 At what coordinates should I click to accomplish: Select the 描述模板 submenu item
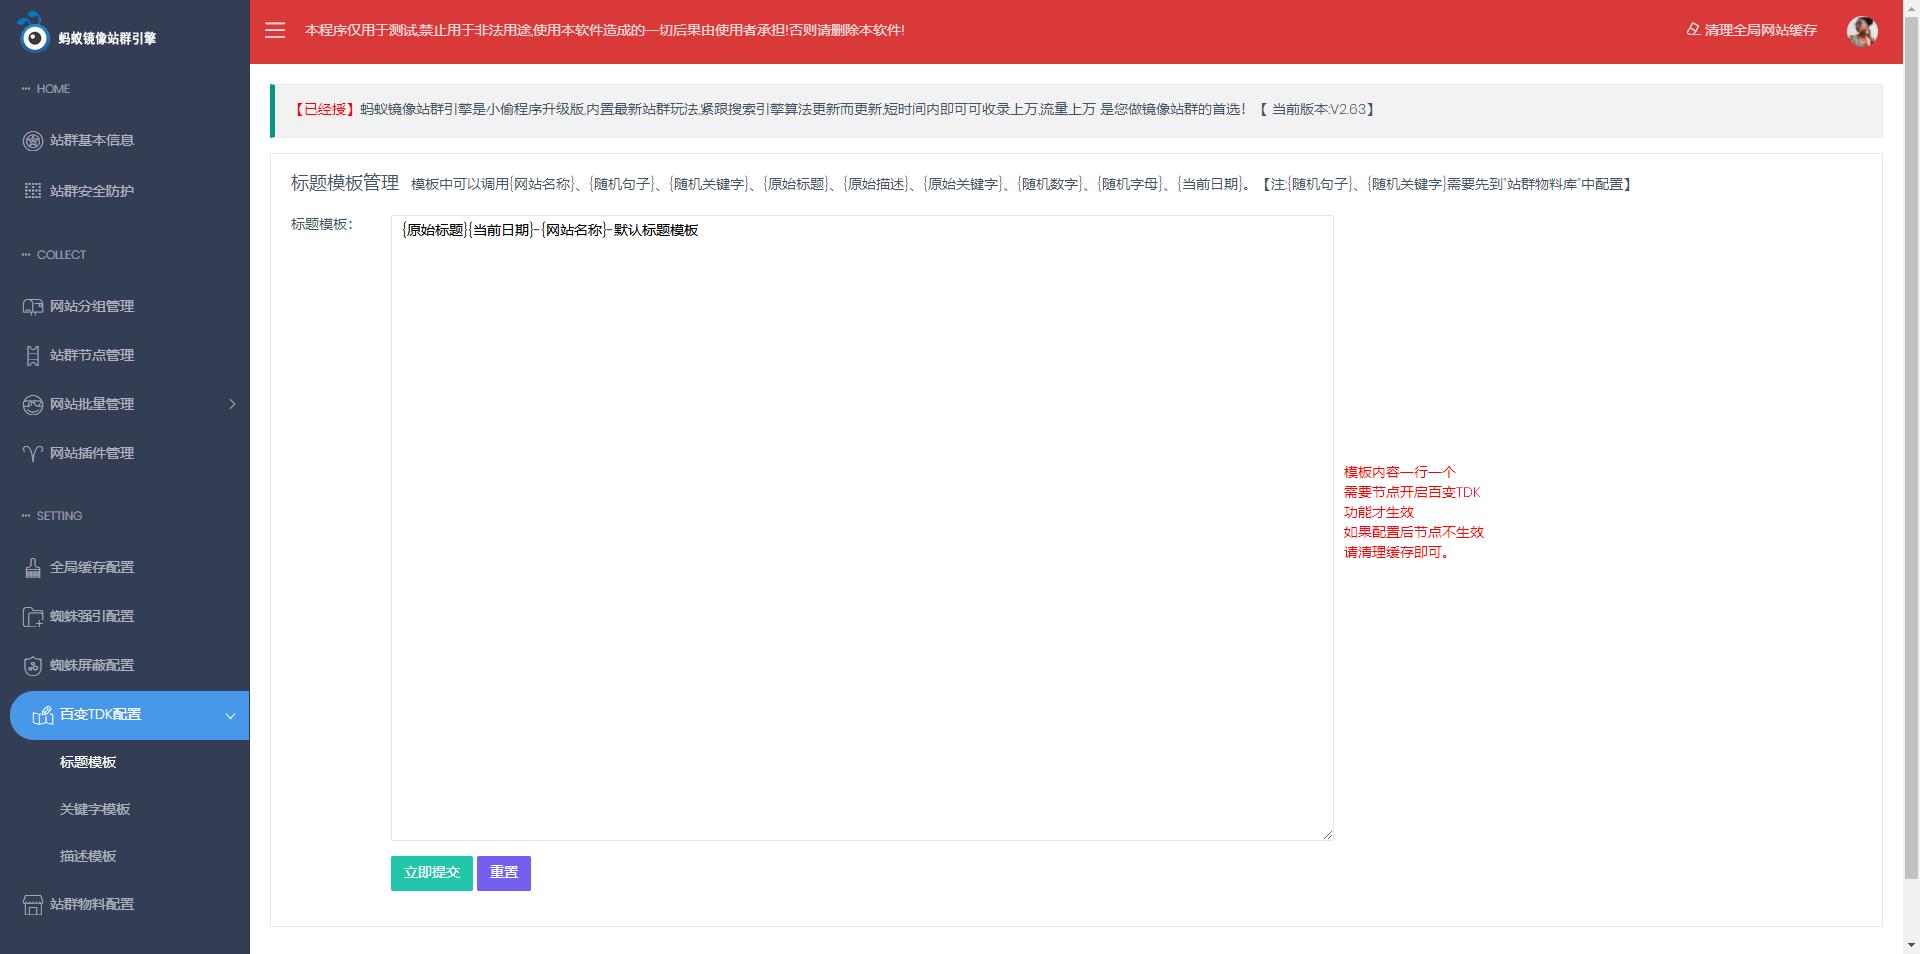(x=88, y=856)
